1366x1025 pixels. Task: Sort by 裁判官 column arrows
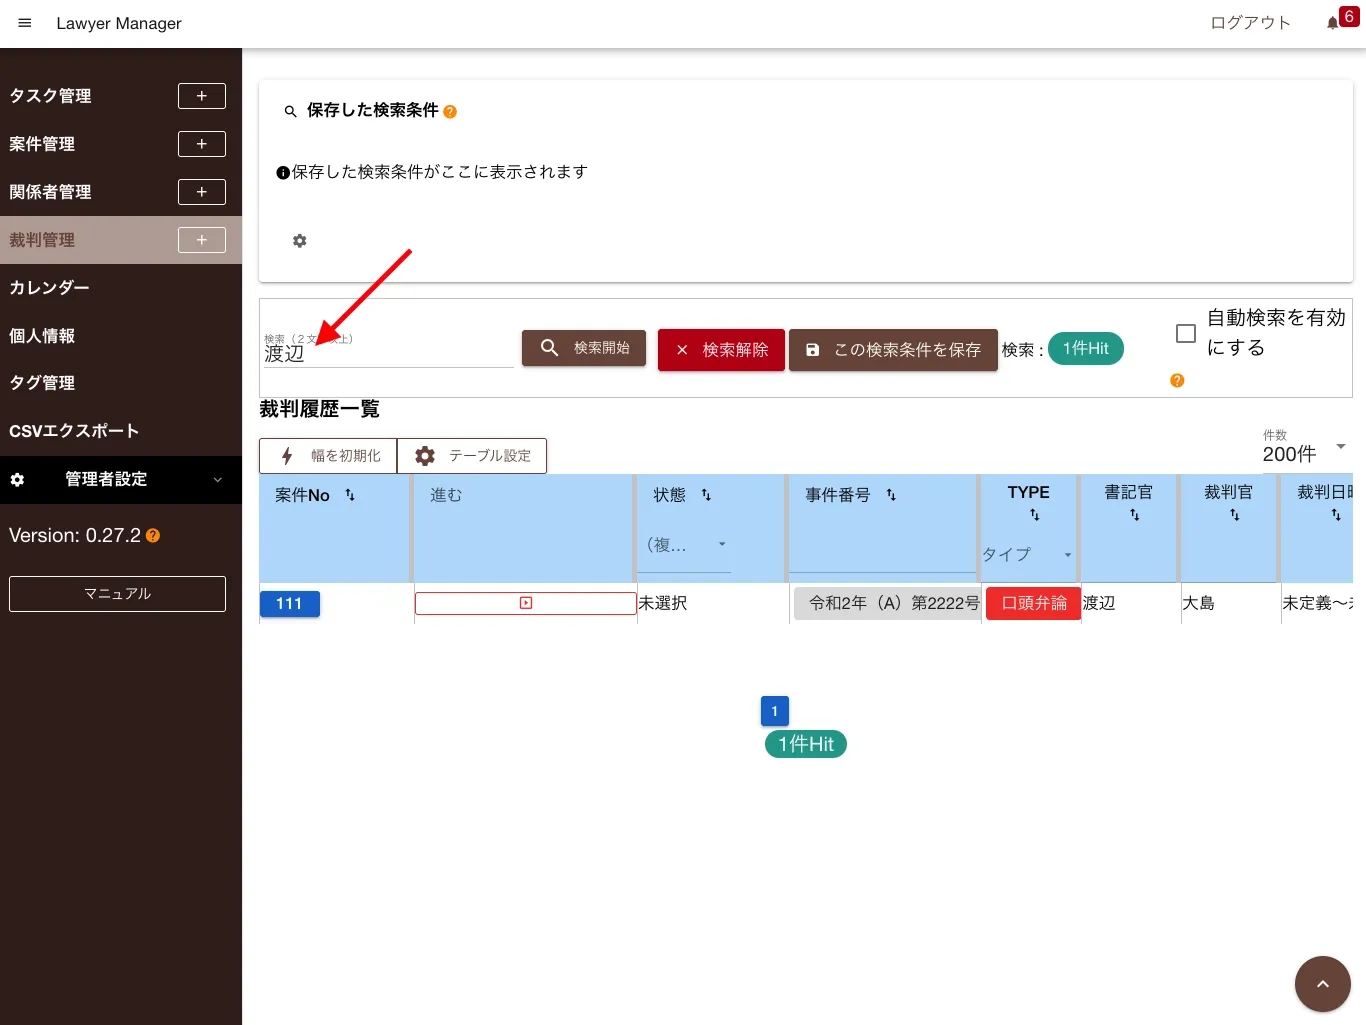point(1235,515)
